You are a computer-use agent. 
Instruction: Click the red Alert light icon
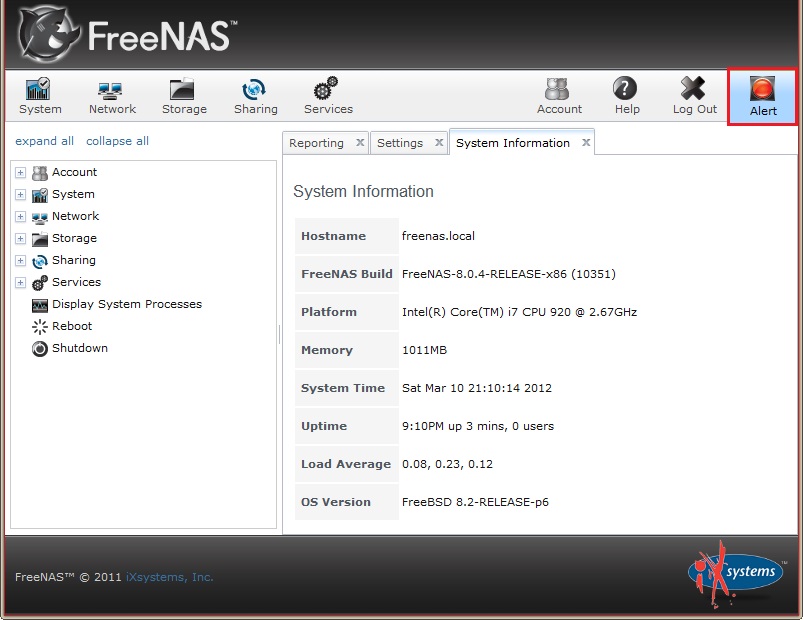point(763,89)
